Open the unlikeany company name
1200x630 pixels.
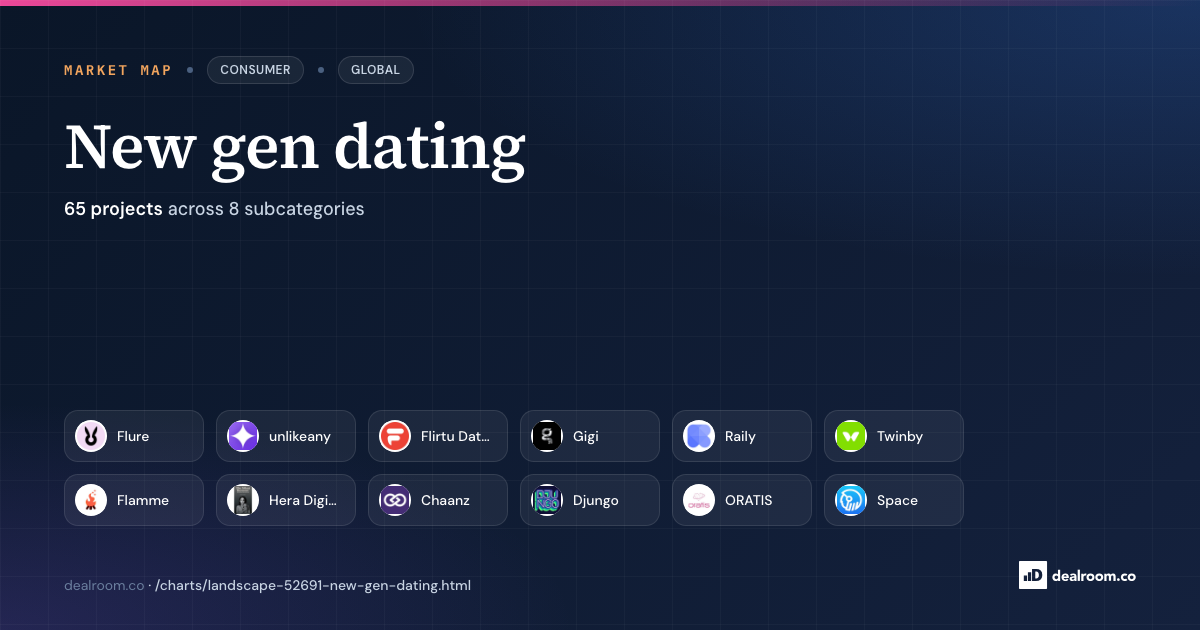point(299,436)
